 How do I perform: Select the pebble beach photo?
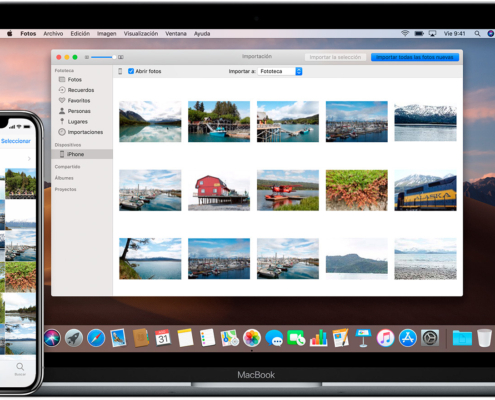[425, 258]
